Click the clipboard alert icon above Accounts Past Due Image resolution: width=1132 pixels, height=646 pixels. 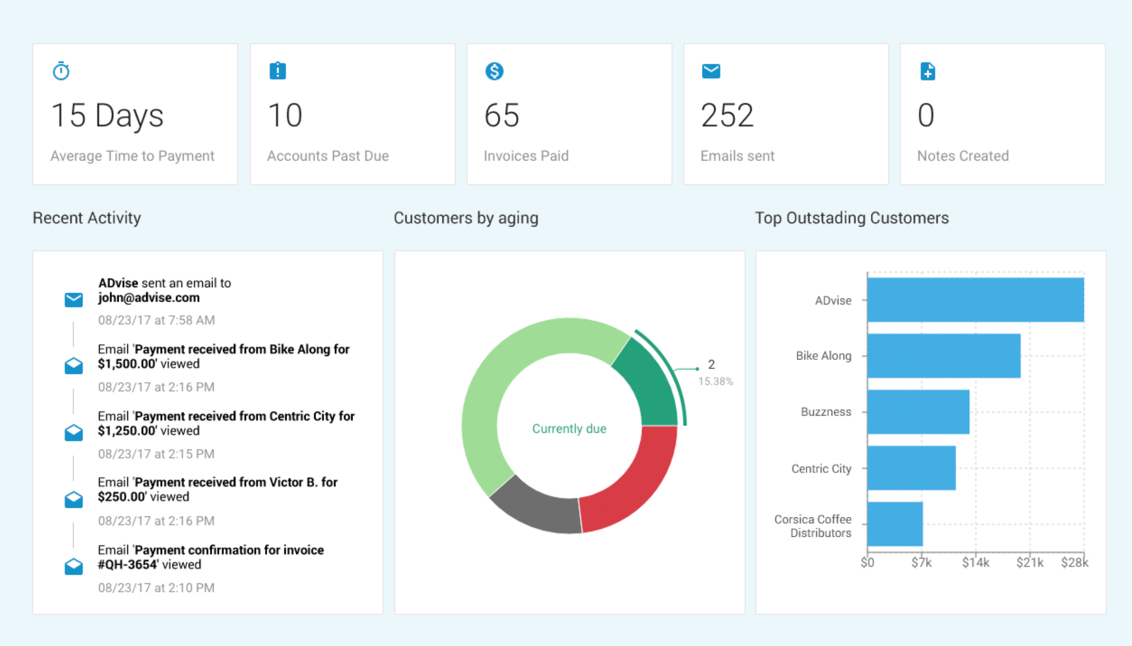coord(278,71)
